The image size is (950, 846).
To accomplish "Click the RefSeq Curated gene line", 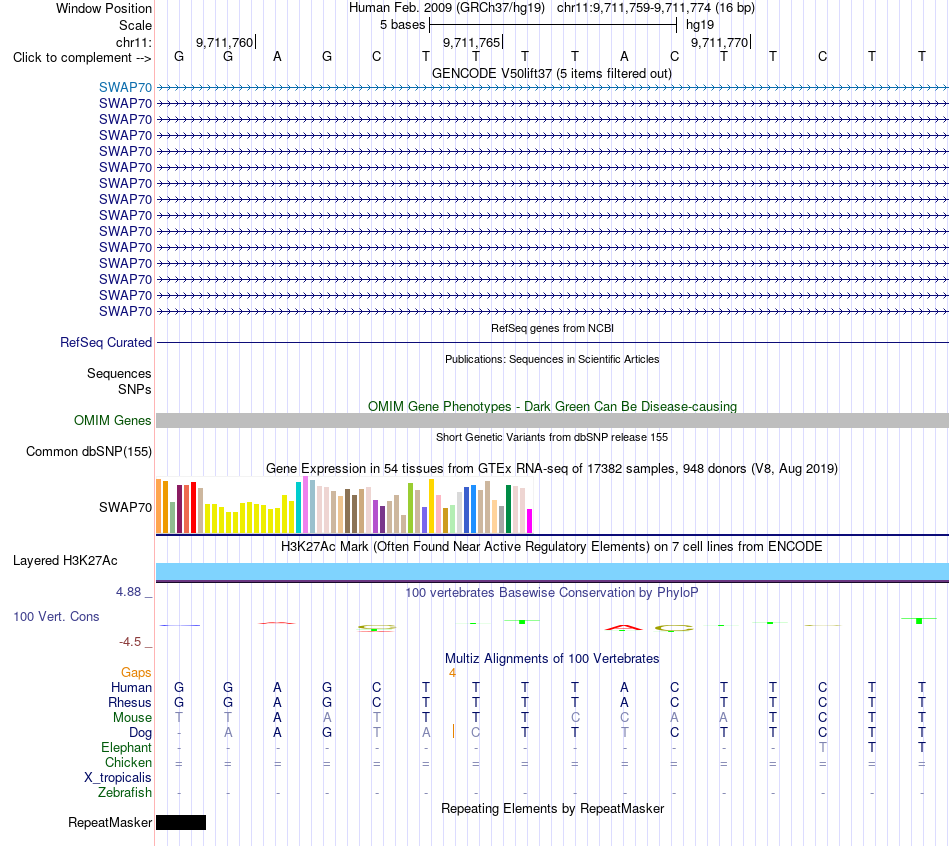I will click(x=552, y=342).
